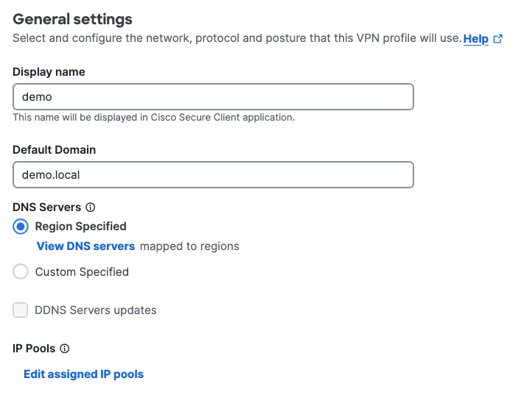Open Edit assigned IP pools
The image size is (521, 395).
tap(83, 374)
